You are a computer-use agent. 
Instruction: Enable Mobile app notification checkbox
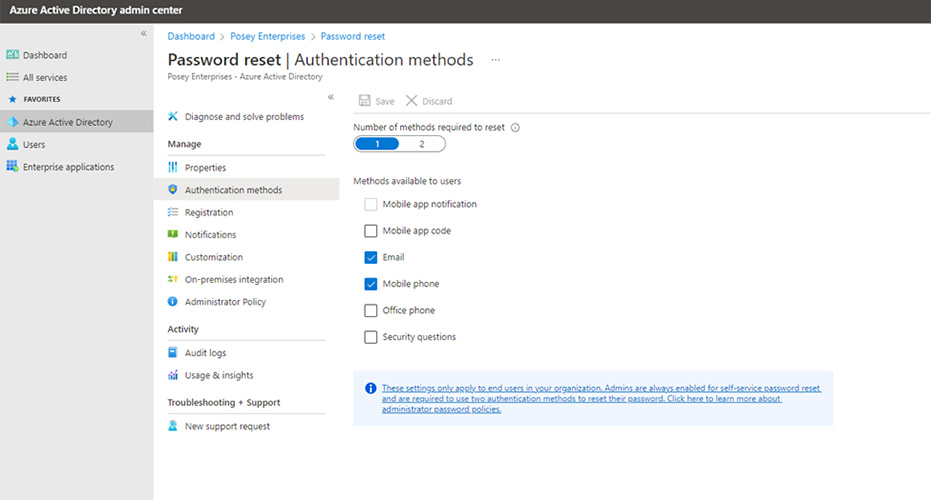pos(370,204)
